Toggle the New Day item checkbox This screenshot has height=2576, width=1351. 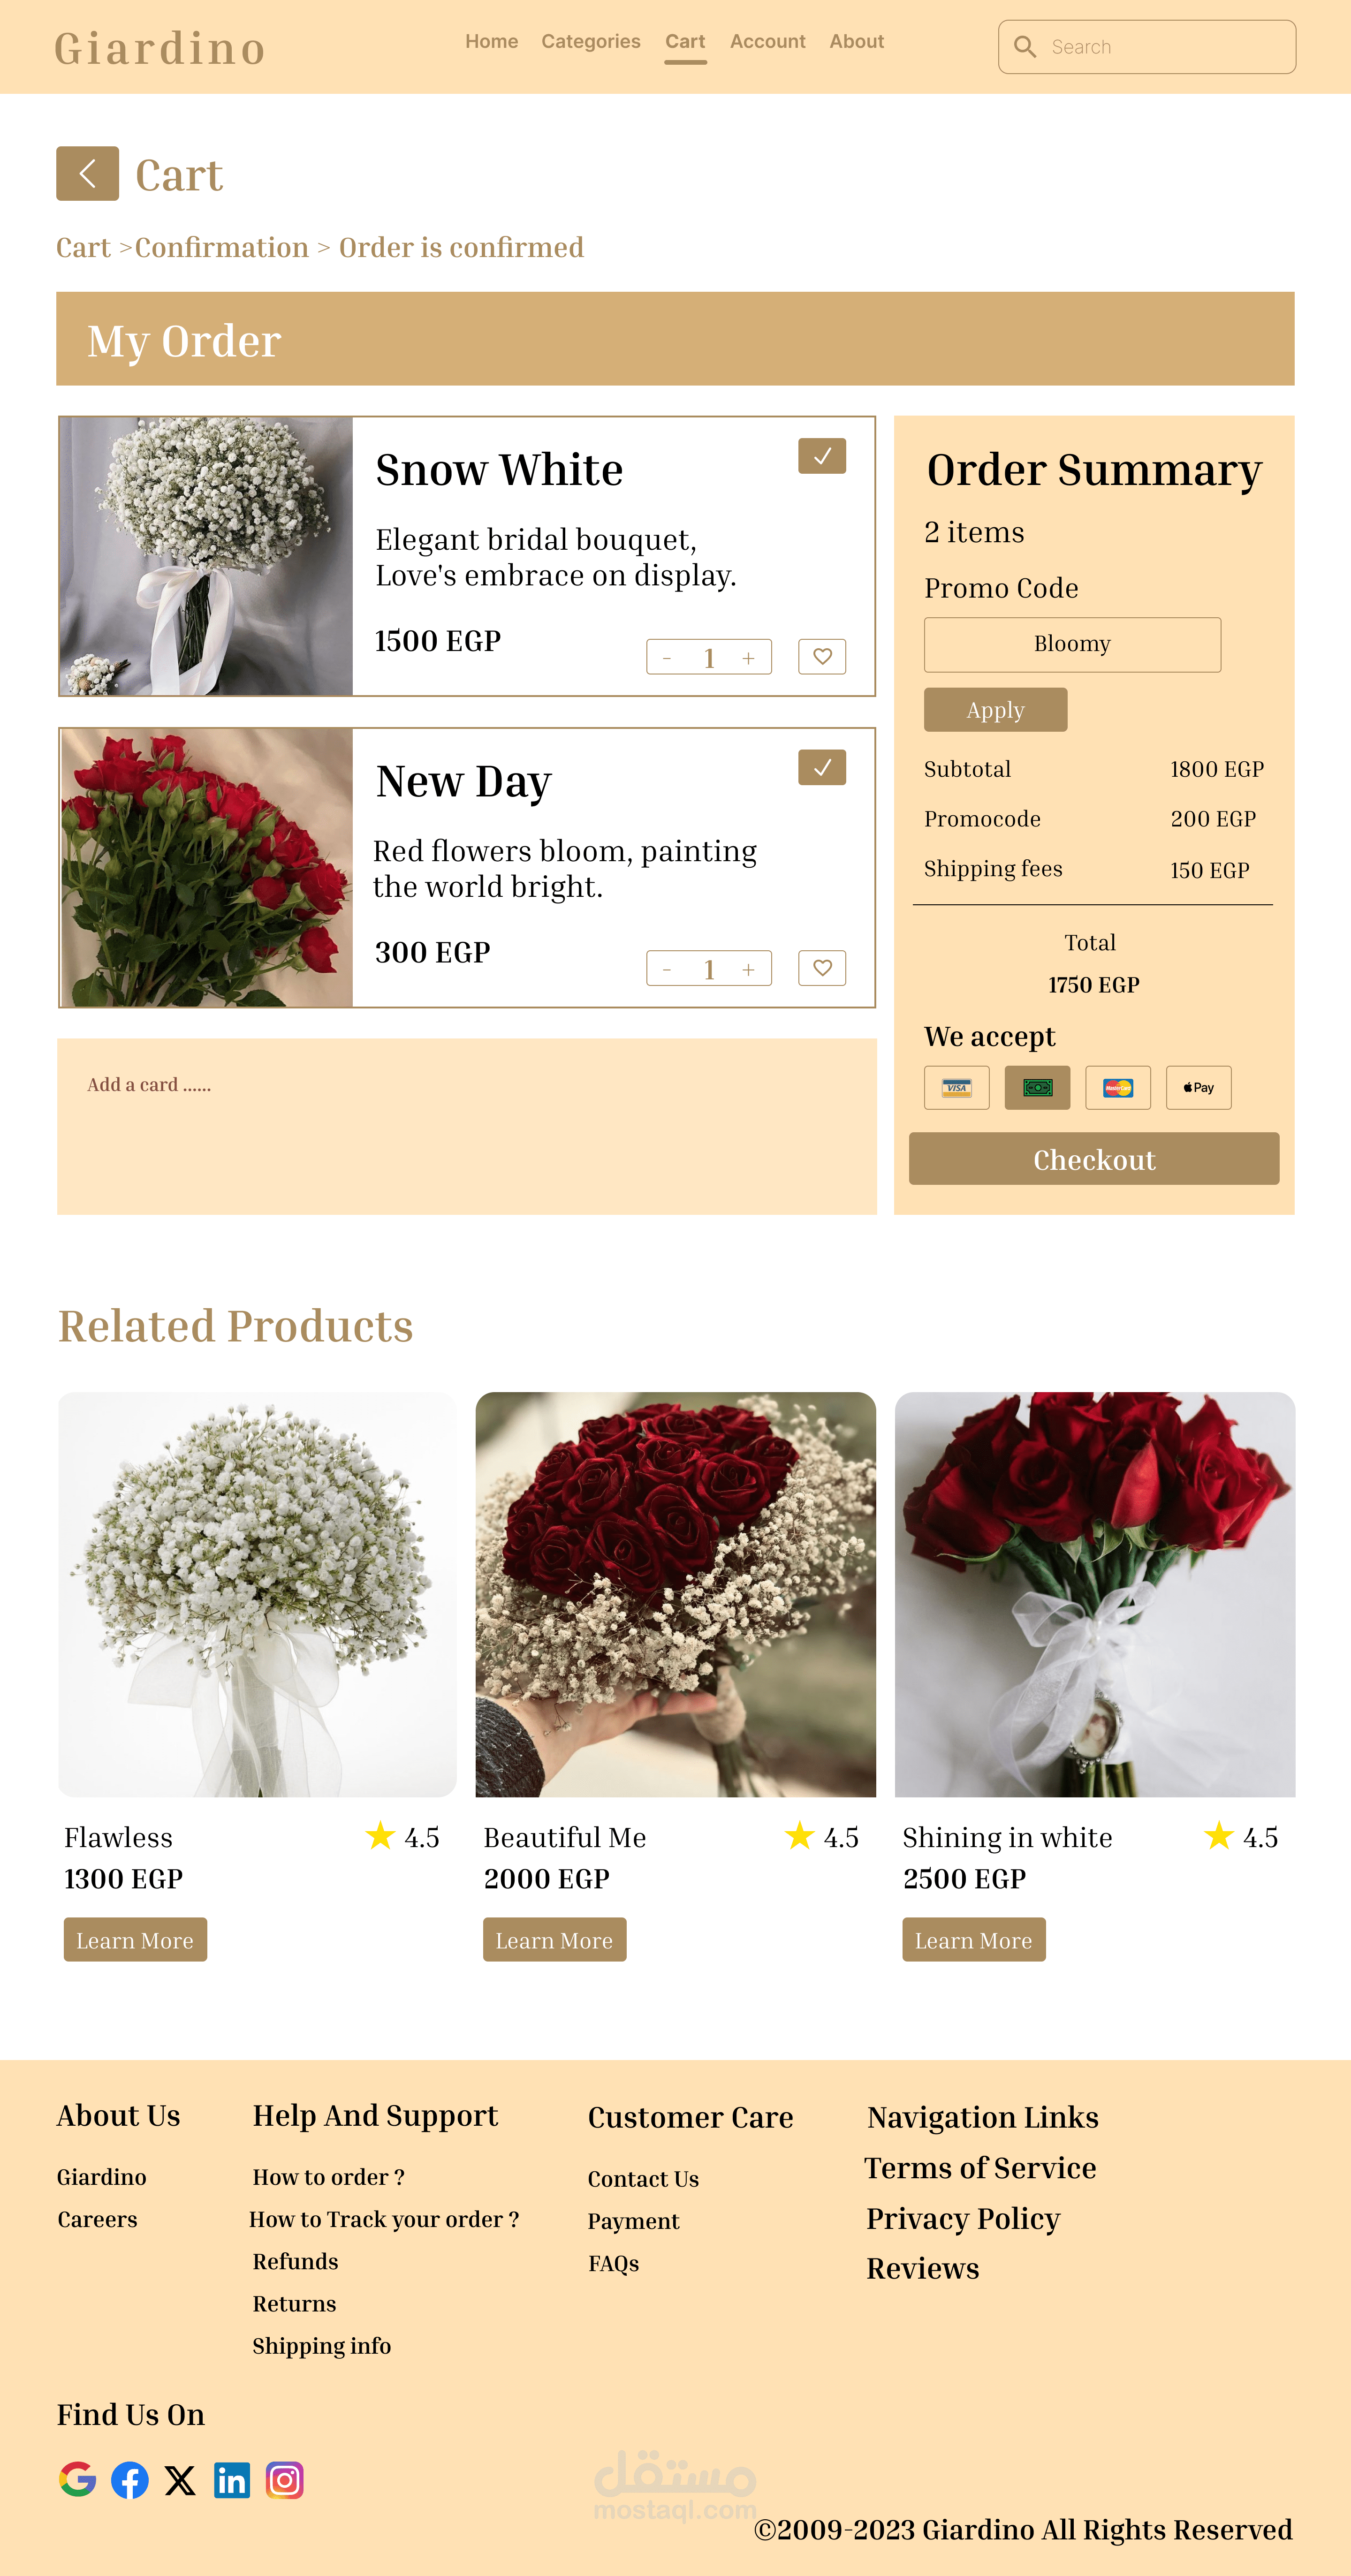click(x=822, y=767)
